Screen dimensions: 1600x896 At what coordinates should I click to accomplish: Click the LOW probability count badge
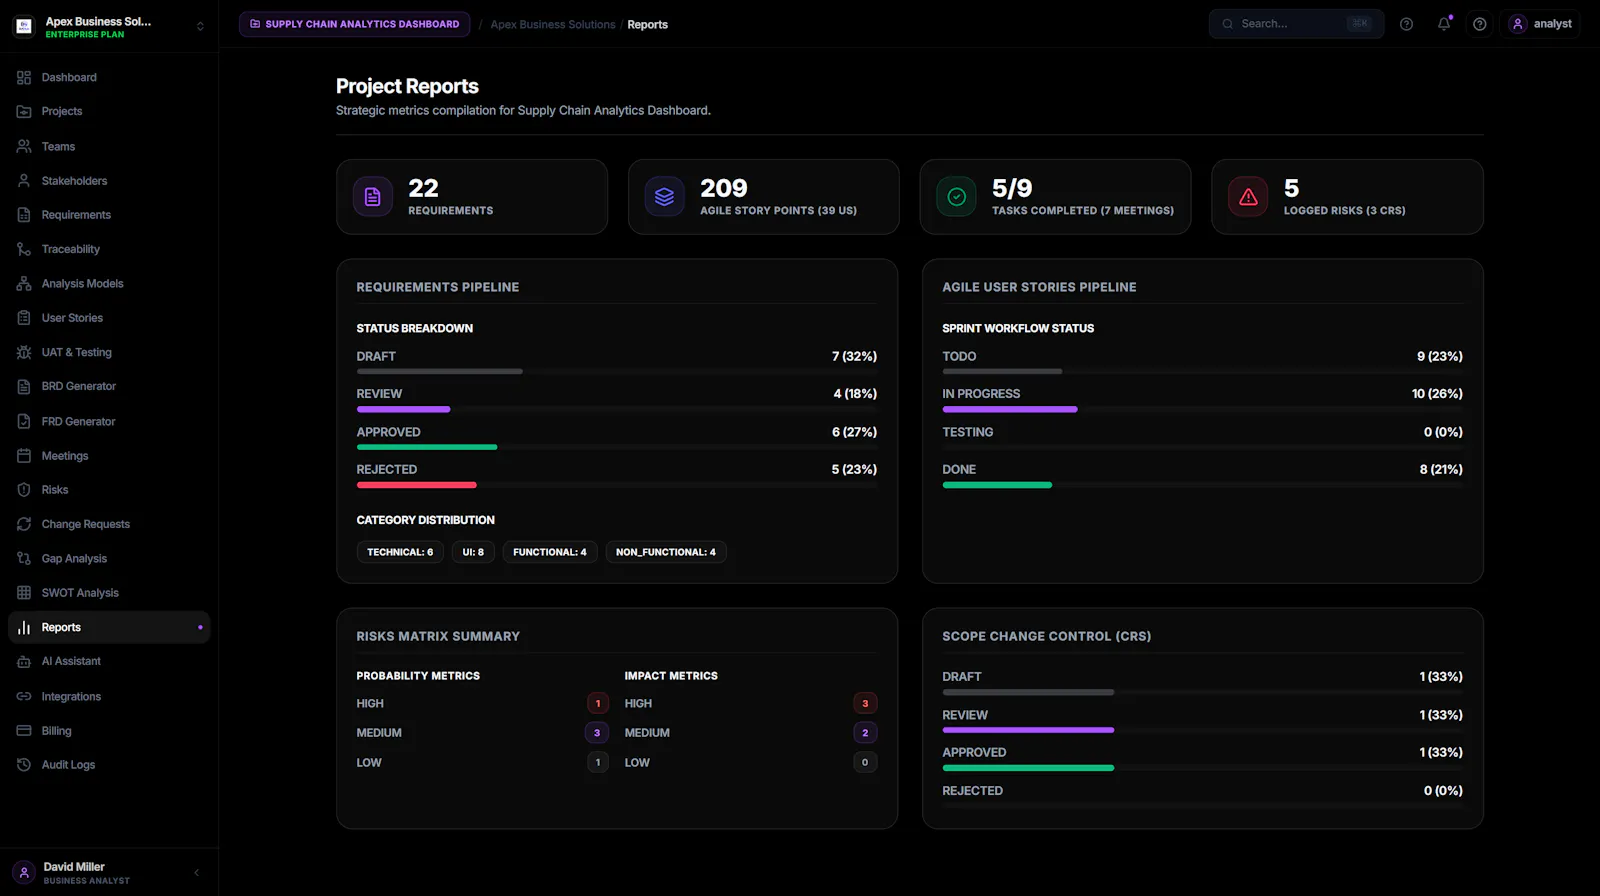(x=598, y=762)
